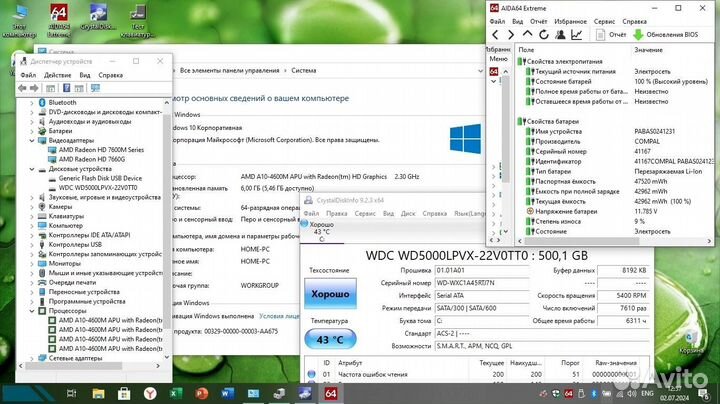Open Task View on the taskbar

pyautogui.click(x=72, y=393)
